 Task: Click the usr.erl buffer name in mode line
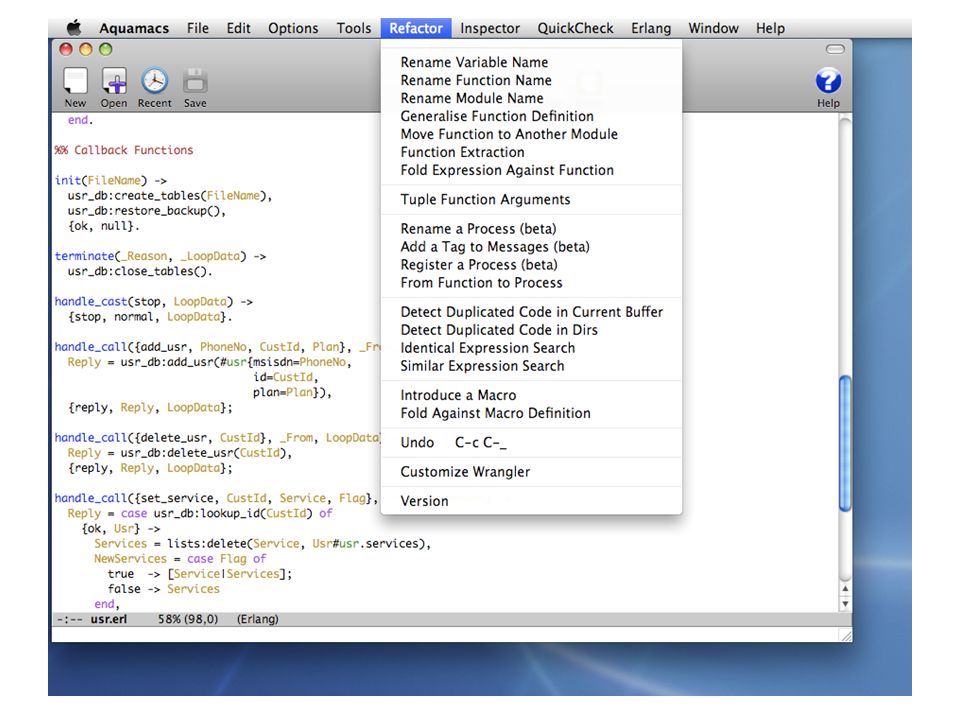pos(108,619)
